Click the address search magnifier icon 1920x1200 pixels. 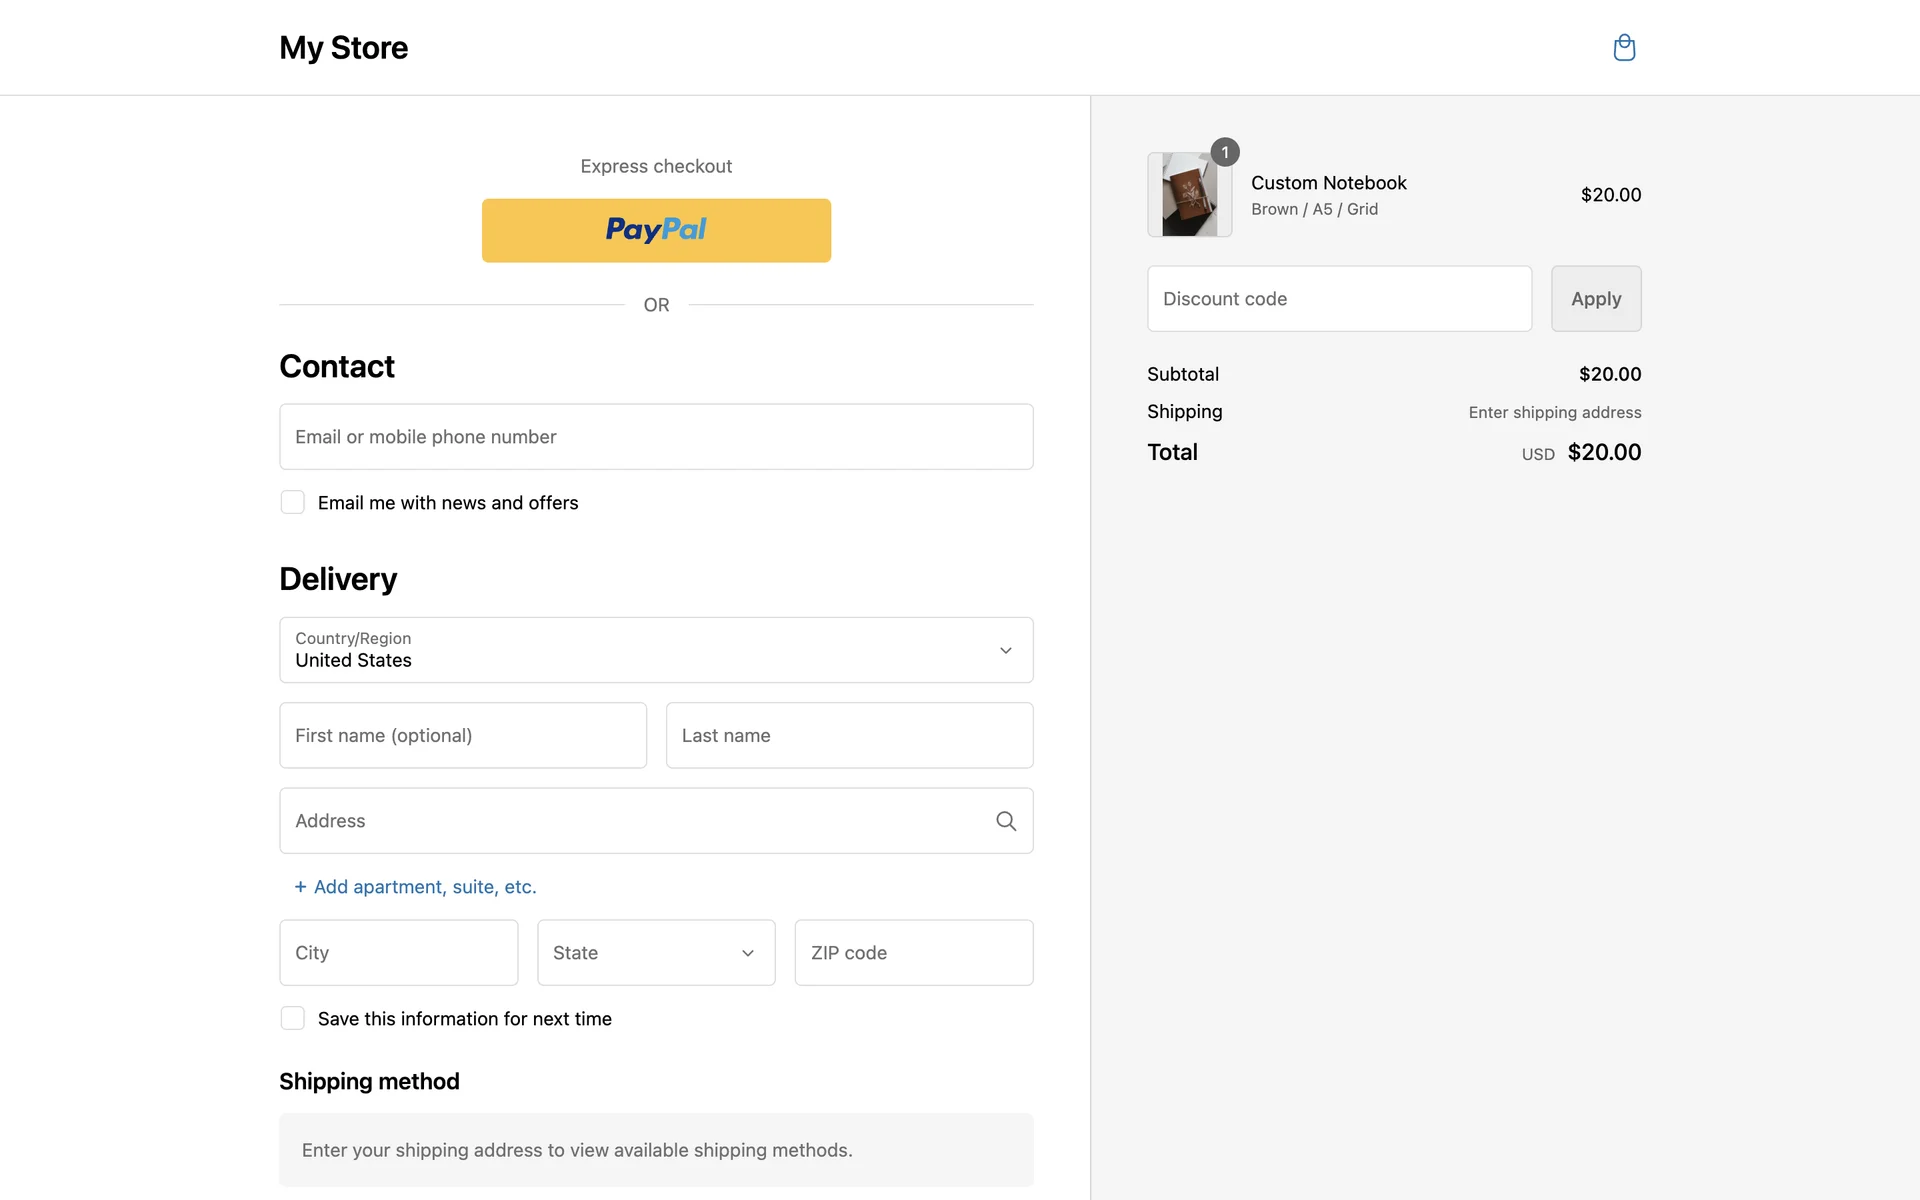1006,821
